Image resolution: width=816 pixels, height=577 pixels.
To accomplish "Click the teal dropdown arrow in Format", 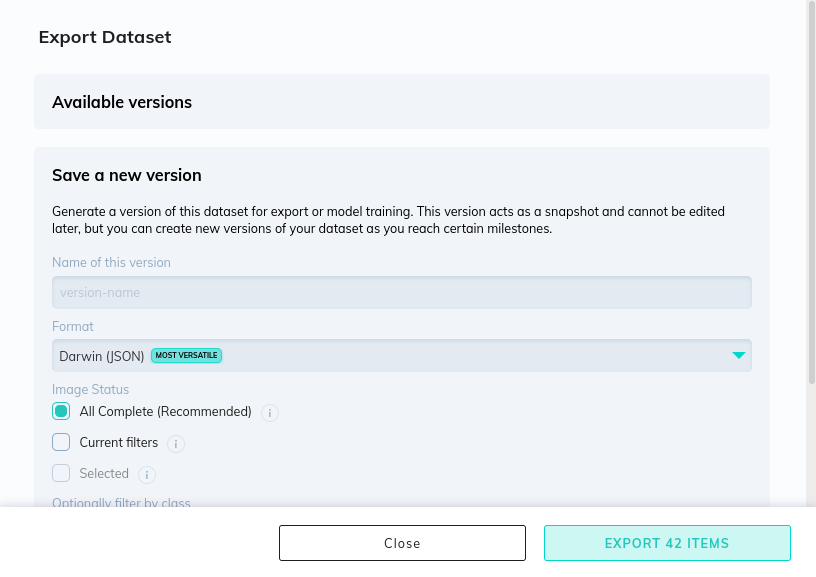I will 739,355.
